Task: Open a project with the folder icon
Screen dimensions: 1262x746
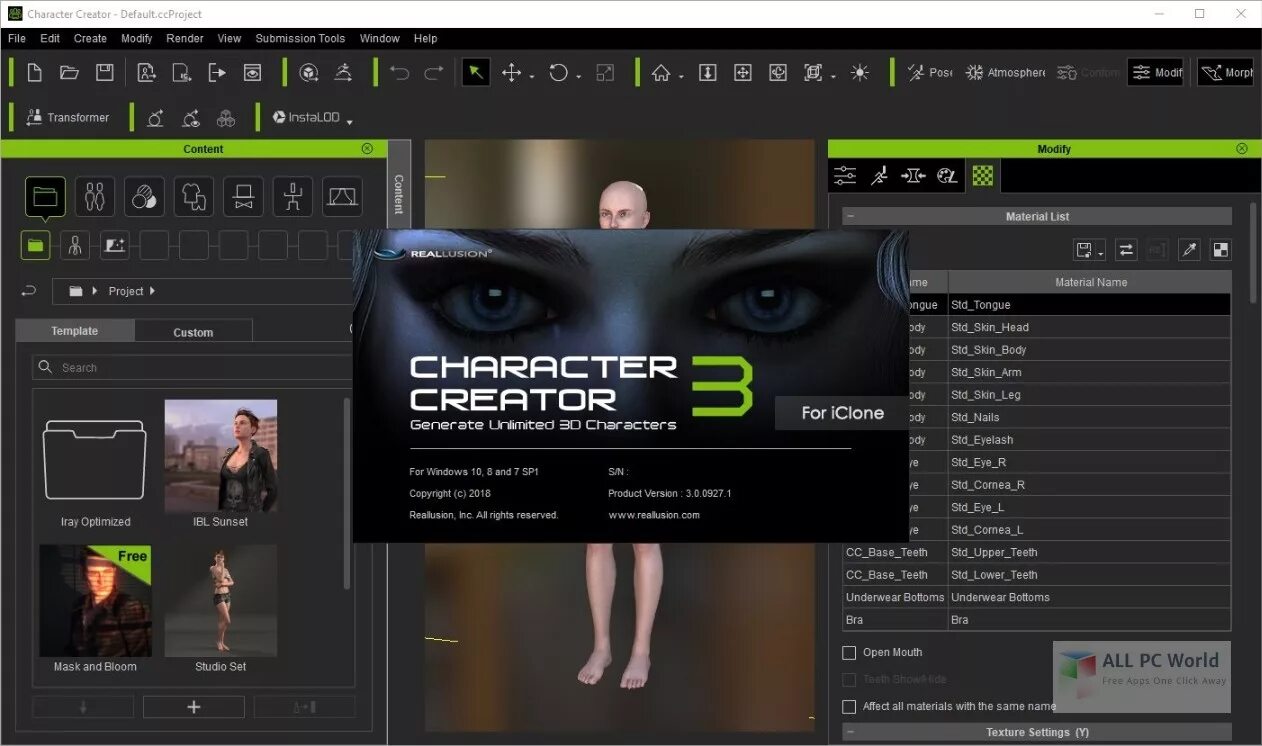Action: [x=69, y=72]
